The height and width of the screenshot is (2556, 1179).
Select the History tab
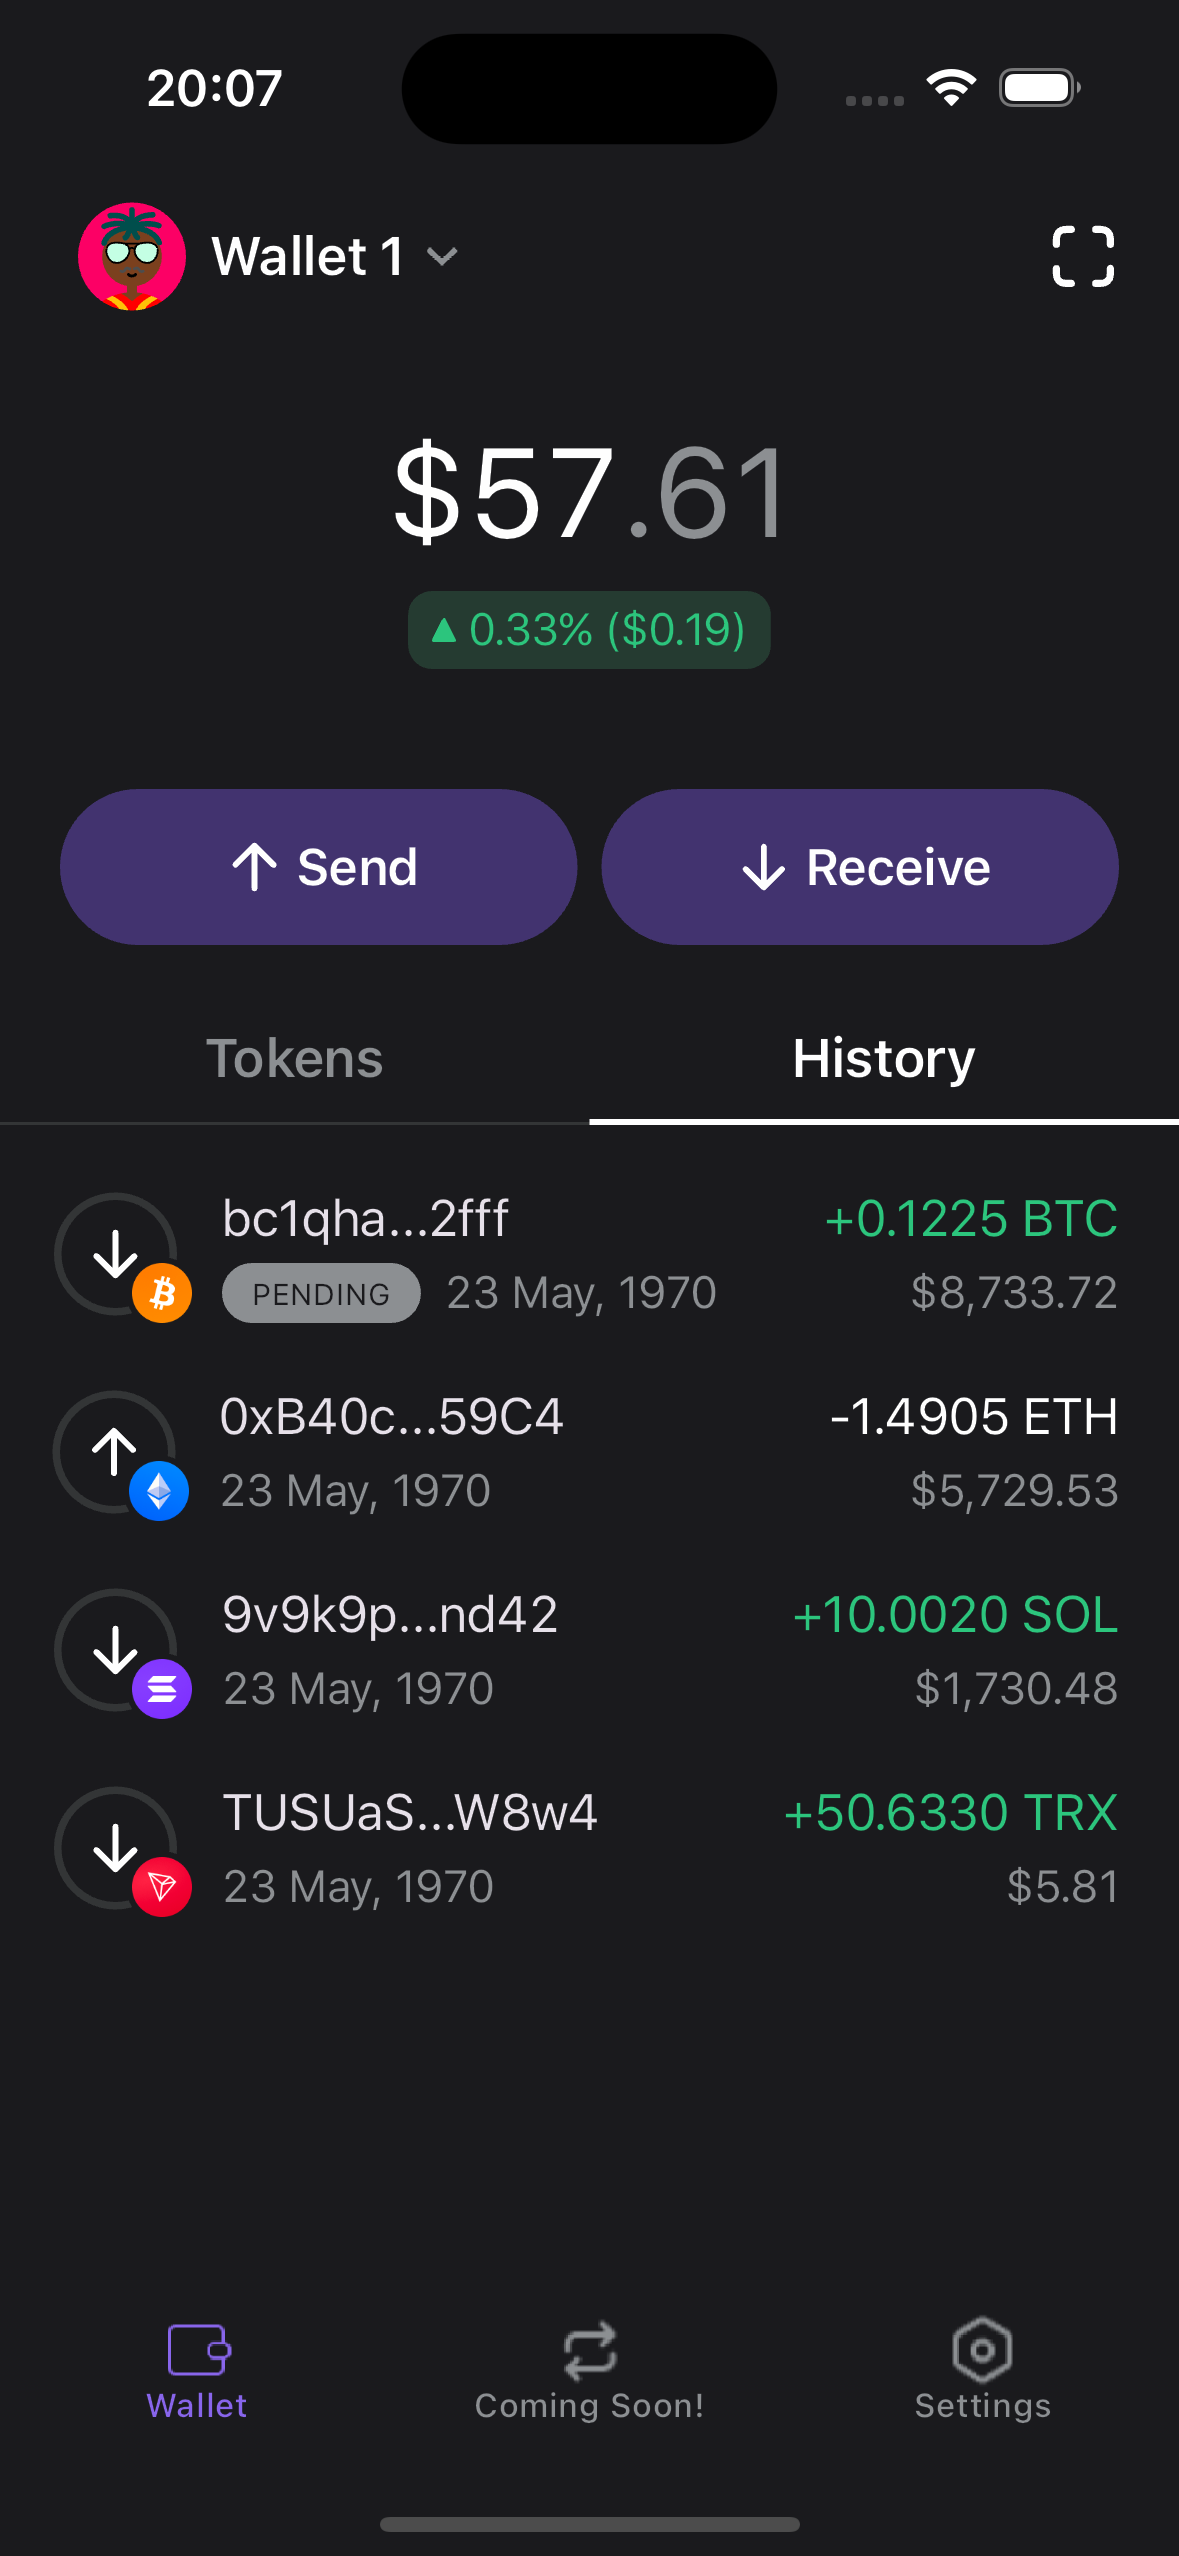tap(883, 1059)
